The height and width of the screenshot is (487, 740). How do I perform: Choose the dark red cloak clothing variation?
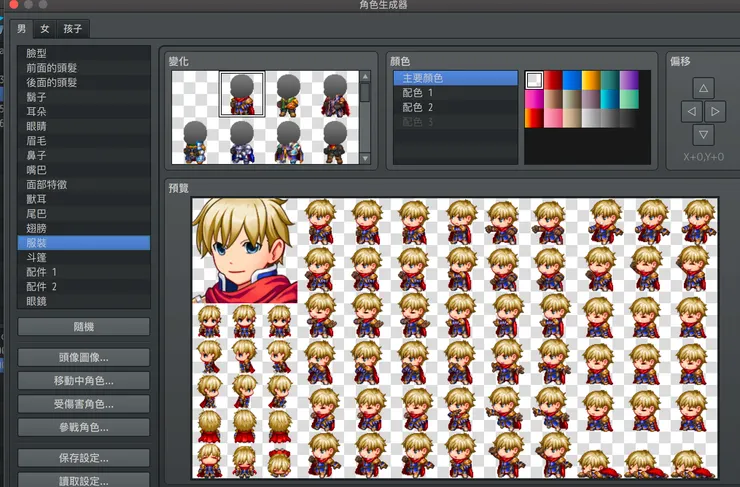[x=336, y=94]
